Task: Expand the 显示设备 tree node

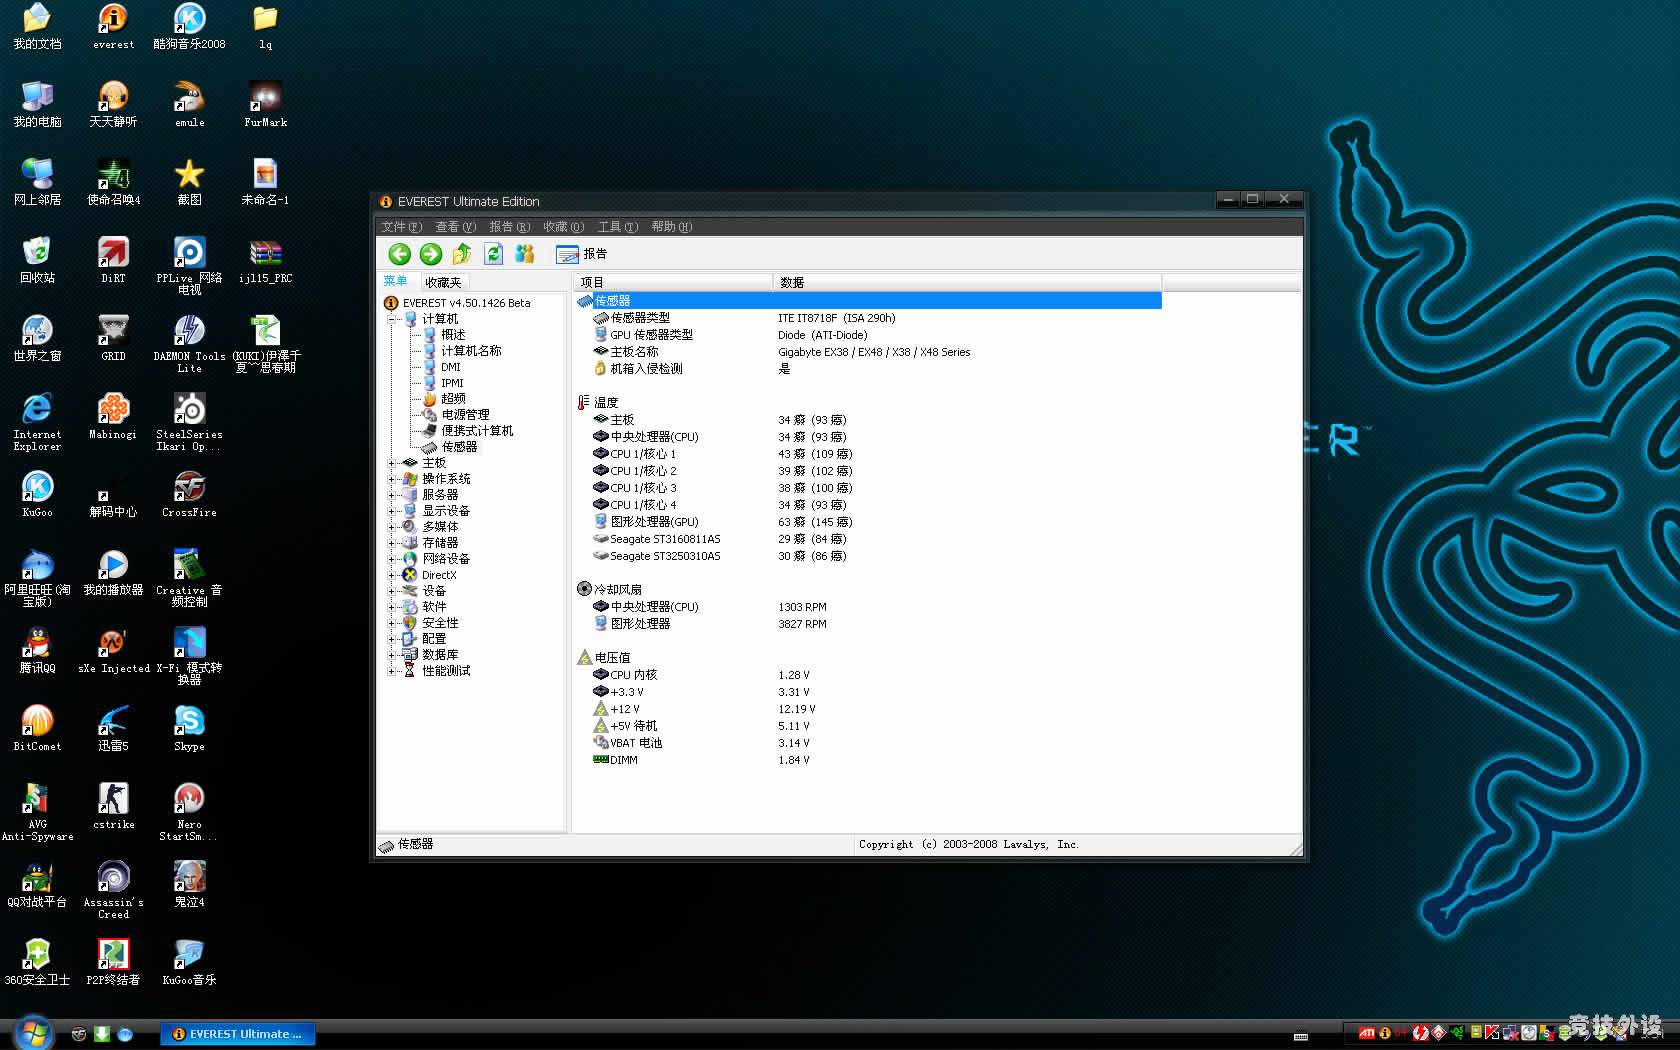Action: [x=393, y=511]
